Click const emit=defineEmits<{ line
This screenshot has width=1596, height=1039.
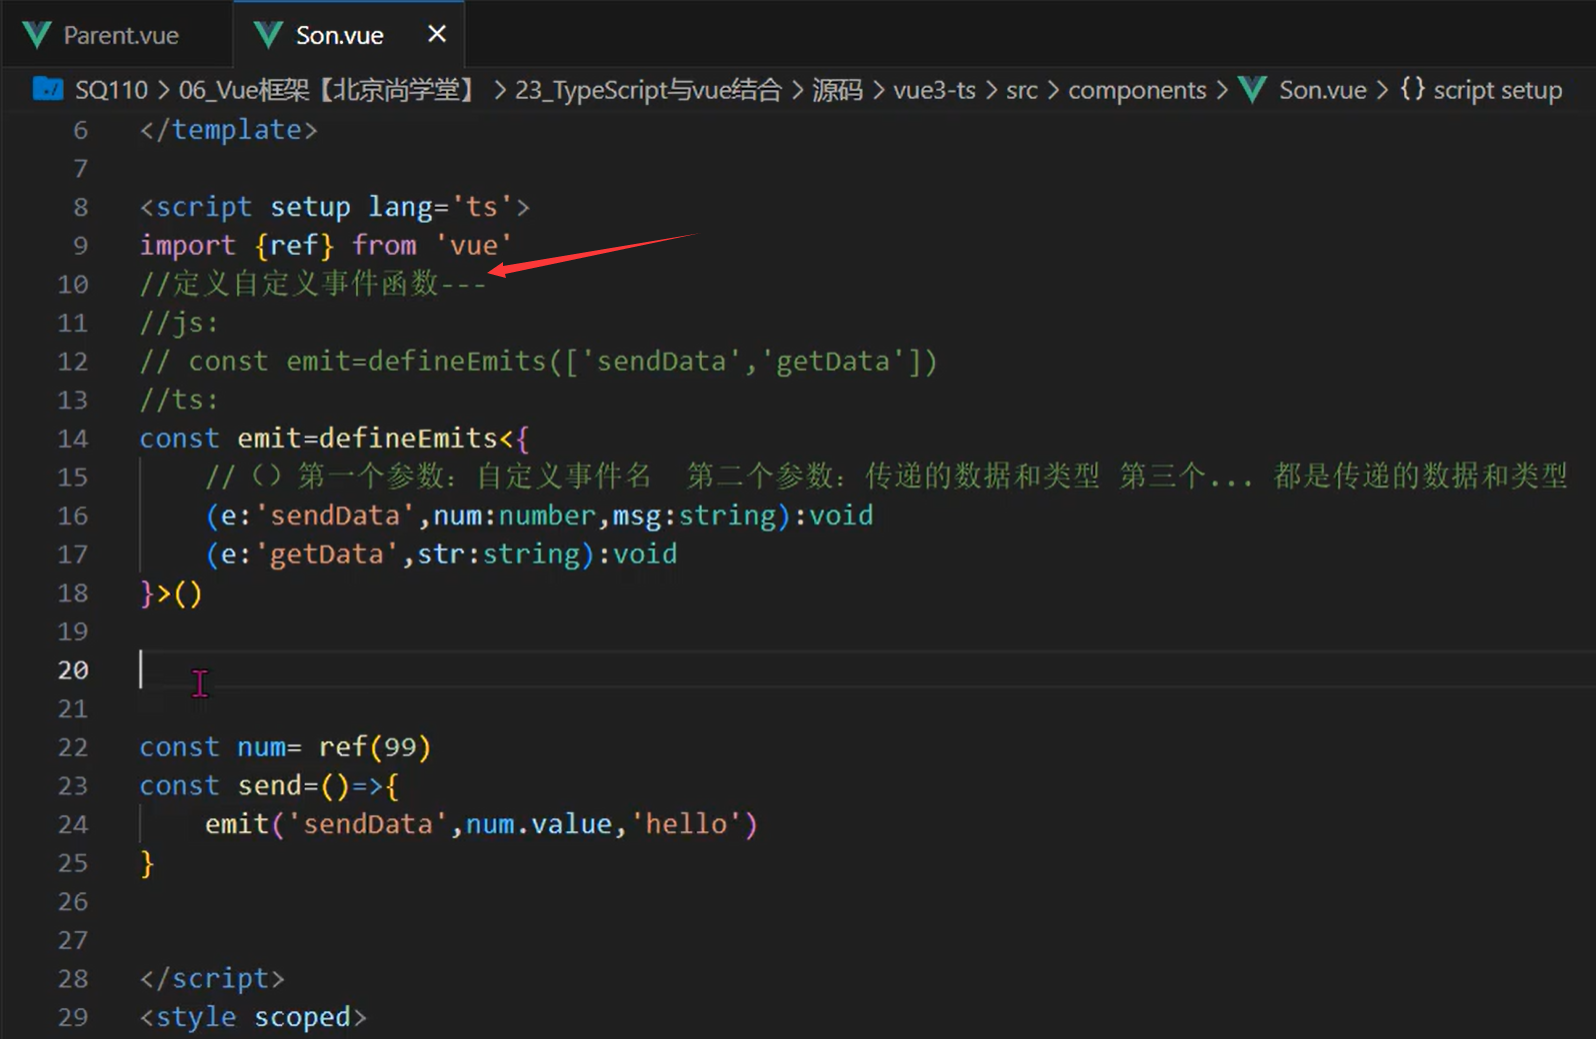[334, 438]
